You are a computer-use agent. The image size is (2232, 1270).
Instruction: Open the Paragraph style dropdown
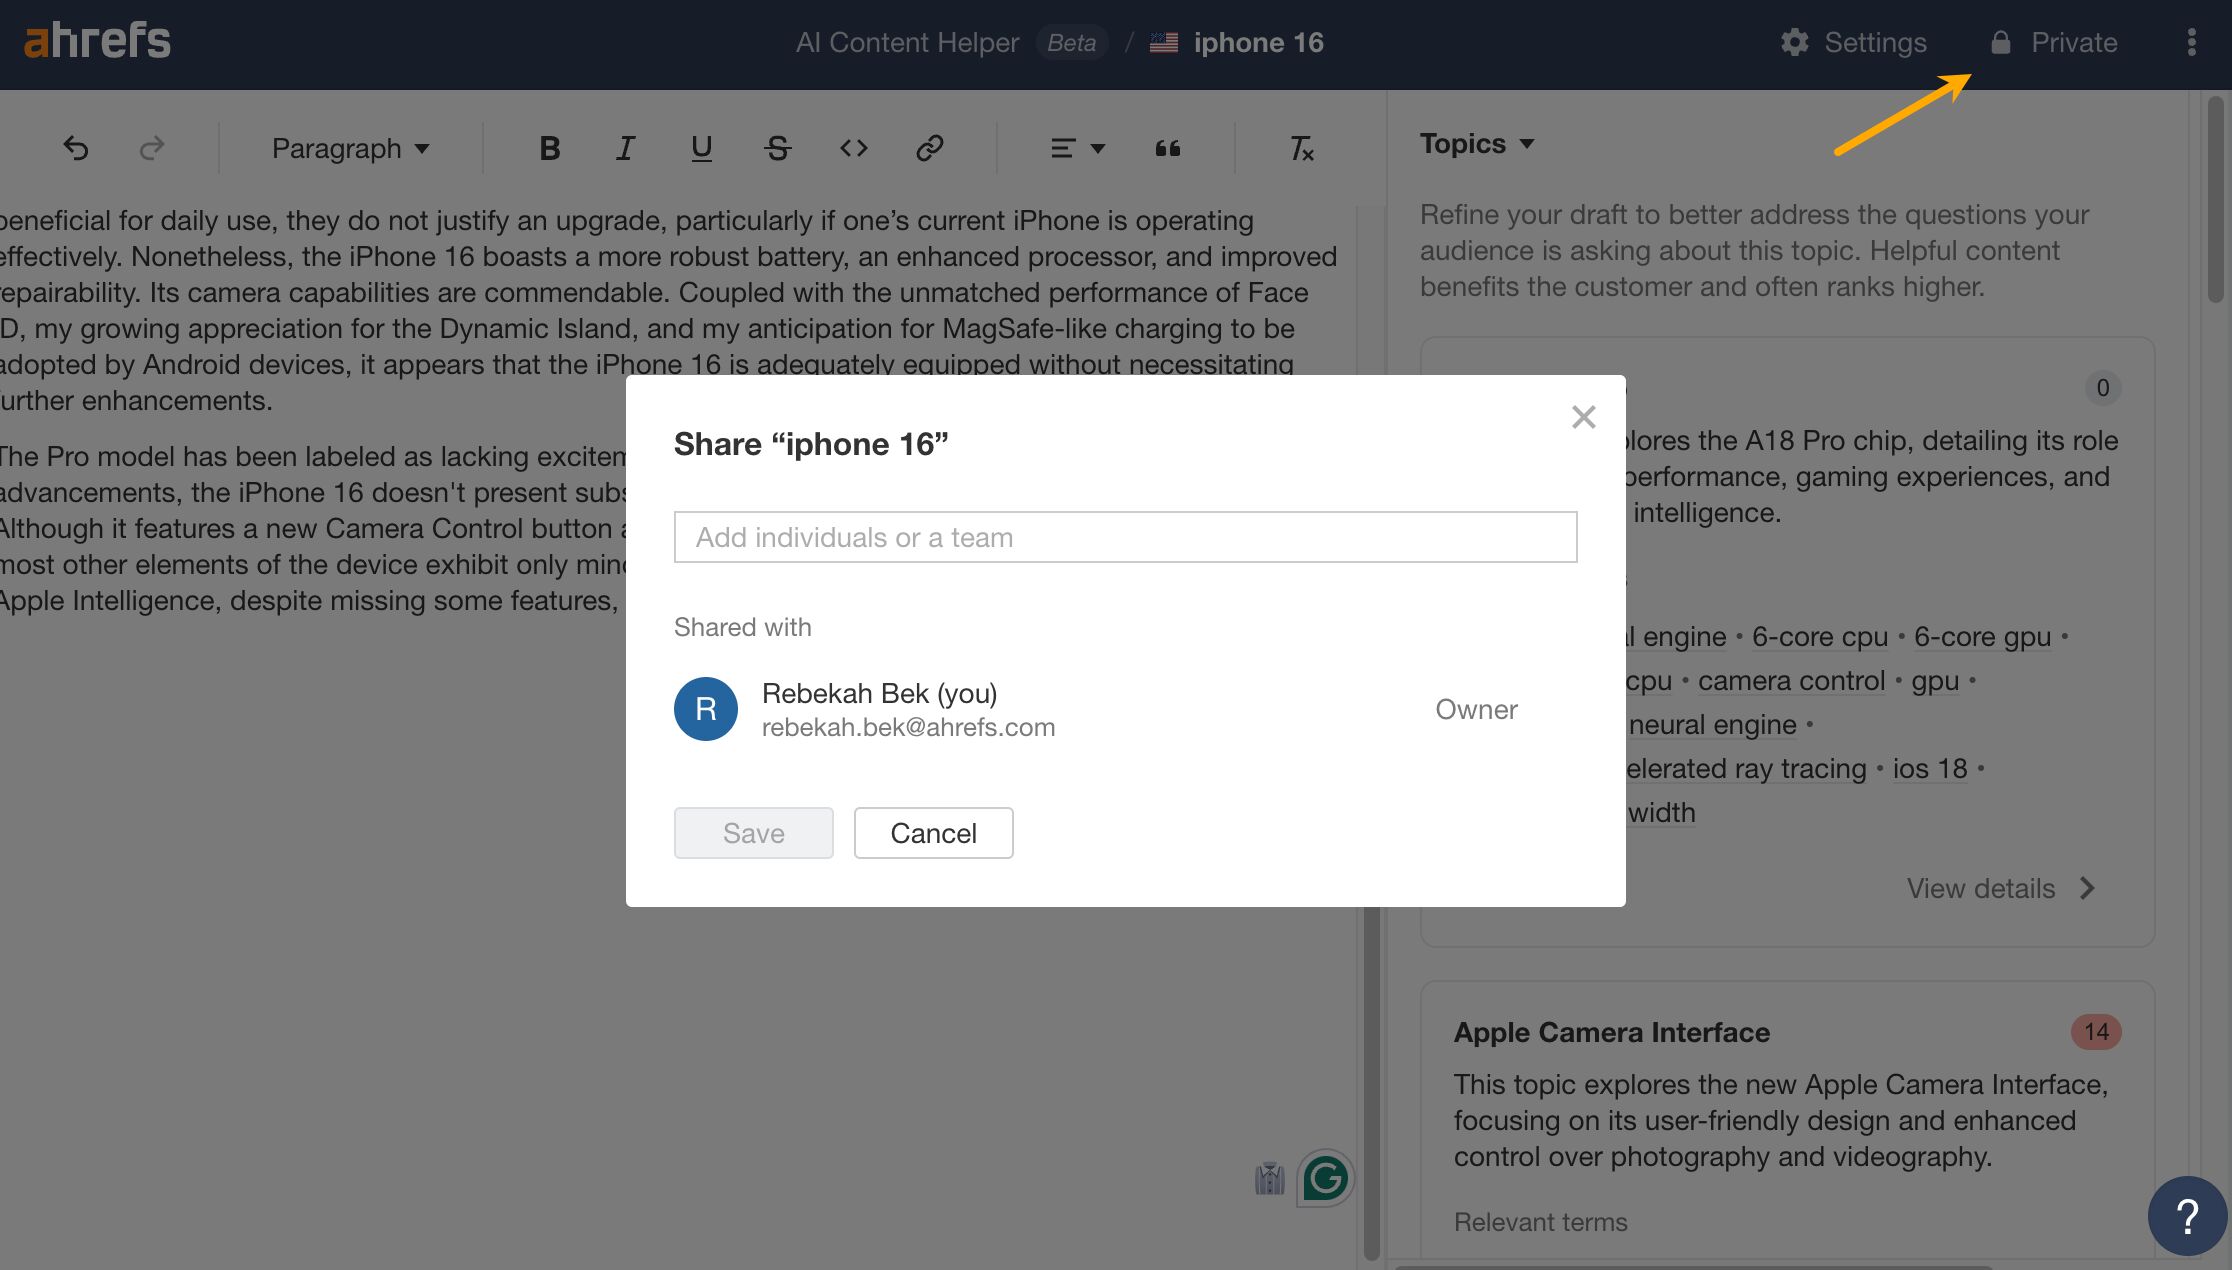(x=350, y=148)
